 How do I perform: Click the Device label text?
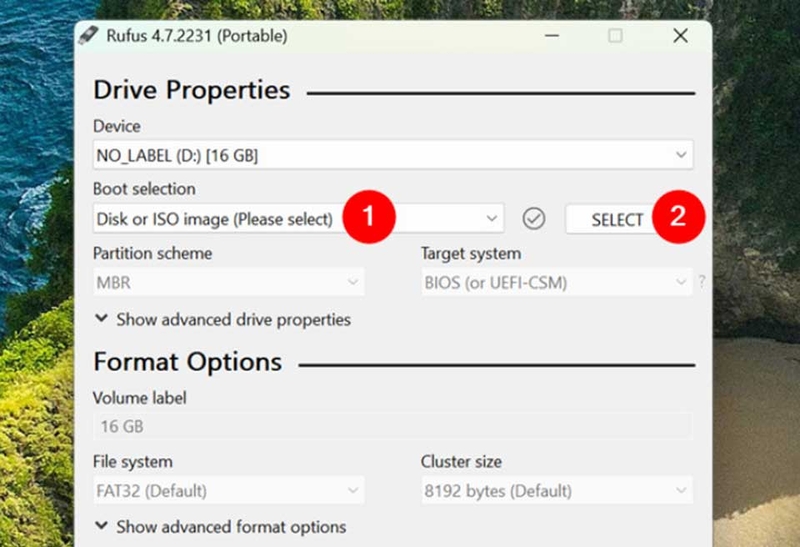[x=117, y=126]
